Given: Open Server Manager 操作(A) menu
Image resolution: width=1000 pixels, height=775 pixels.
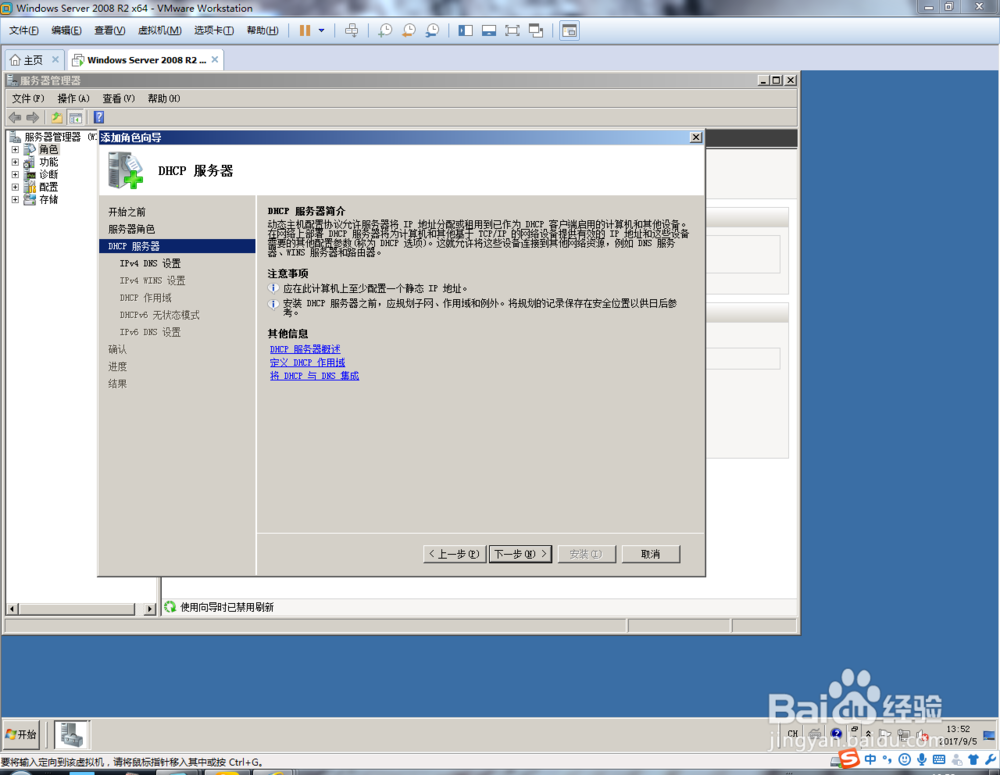Looking at the screenshot, I should point(73,98).
